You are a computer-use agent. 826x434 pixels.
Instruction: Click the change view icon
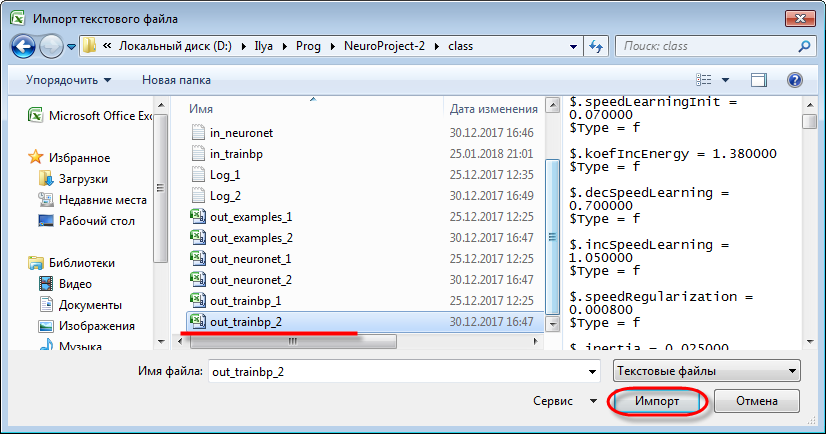(704, 80)
